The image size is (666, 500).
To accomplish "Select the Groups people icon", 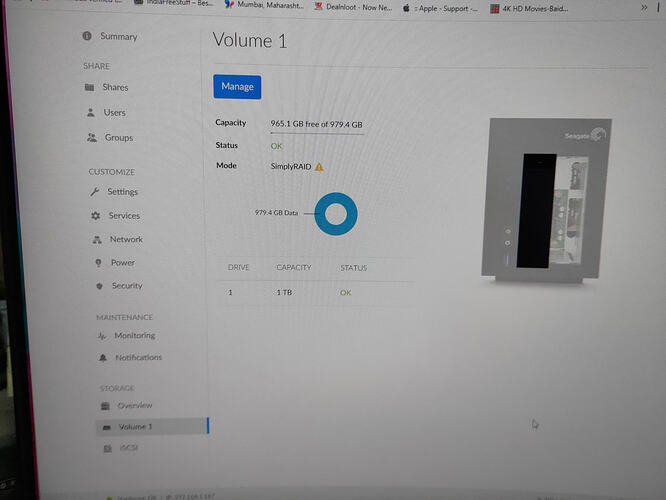I will tap(92, 138).
